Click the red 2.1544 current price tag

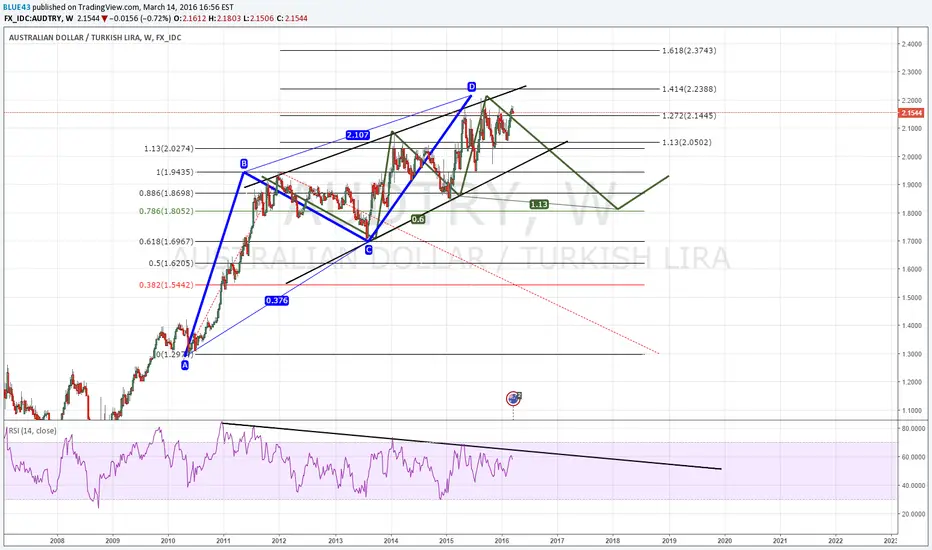click(911, 113)
